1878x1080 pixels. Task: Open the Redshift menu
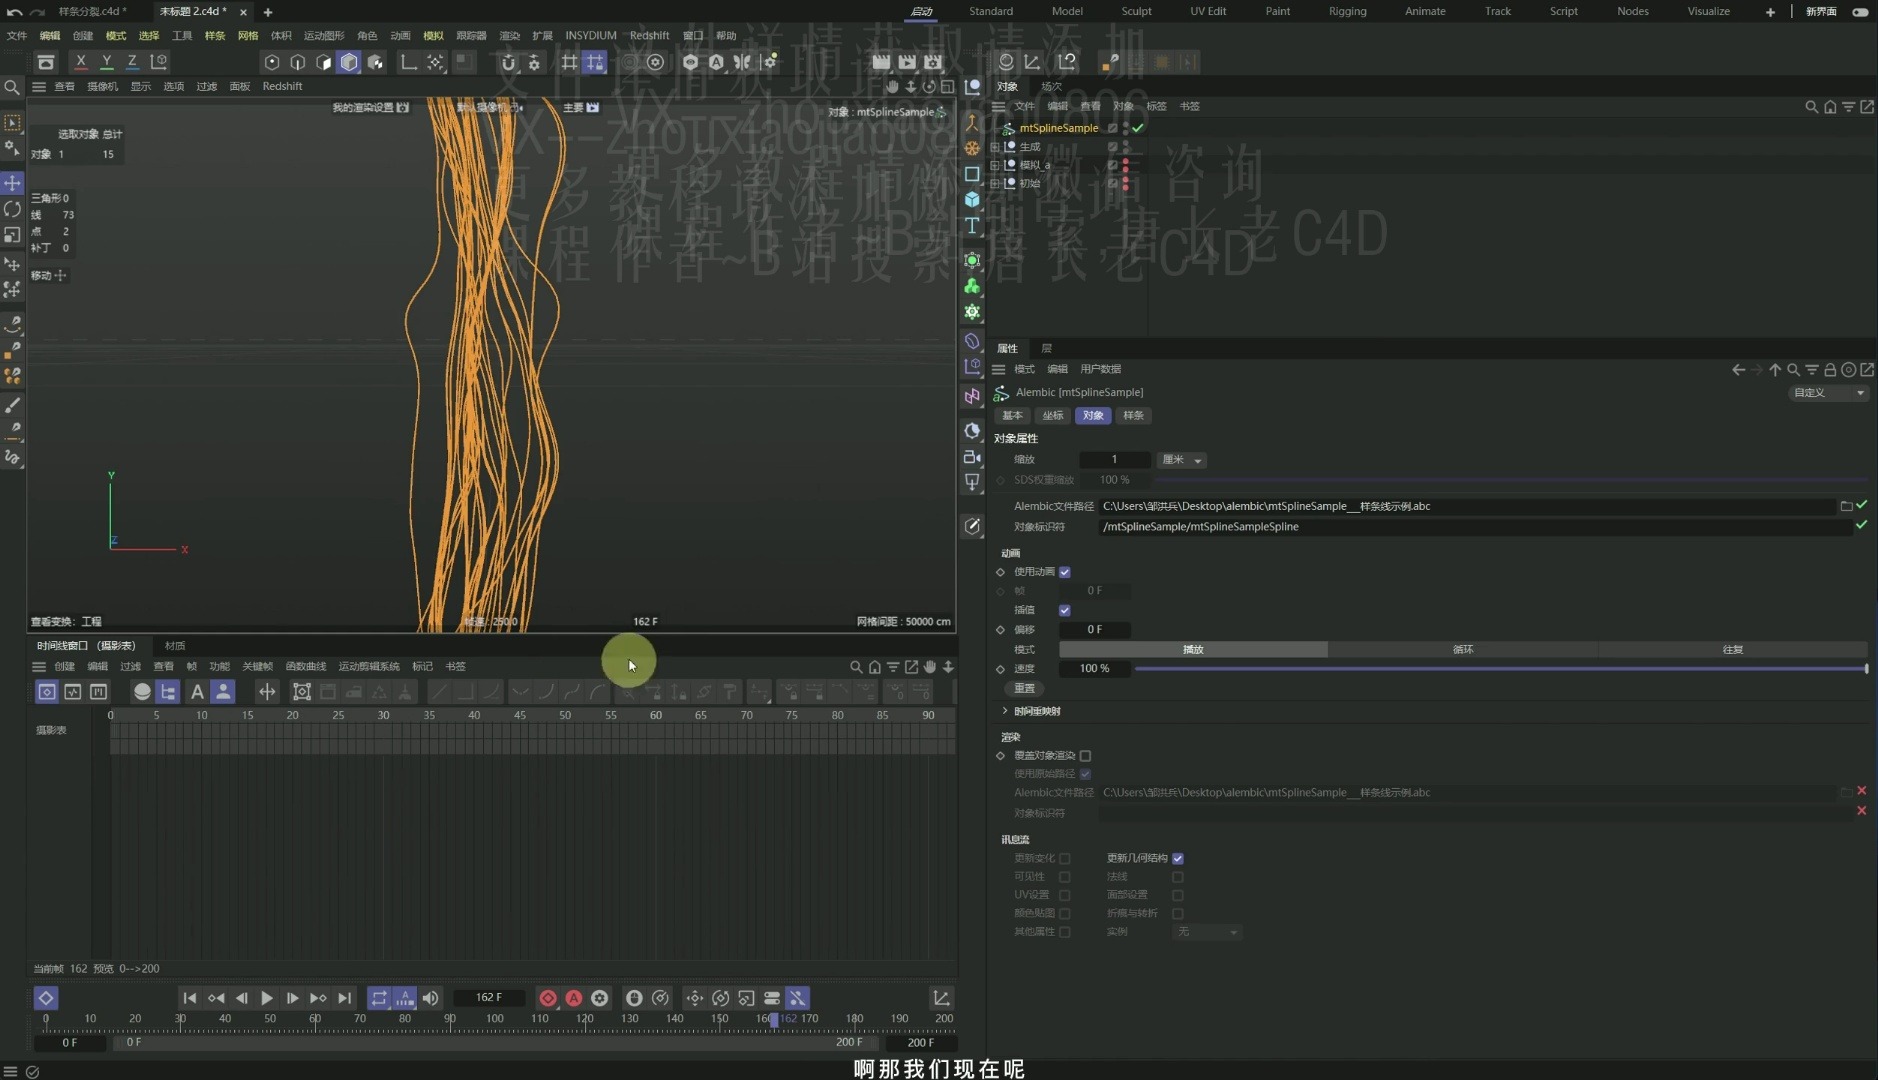[649, 35]
